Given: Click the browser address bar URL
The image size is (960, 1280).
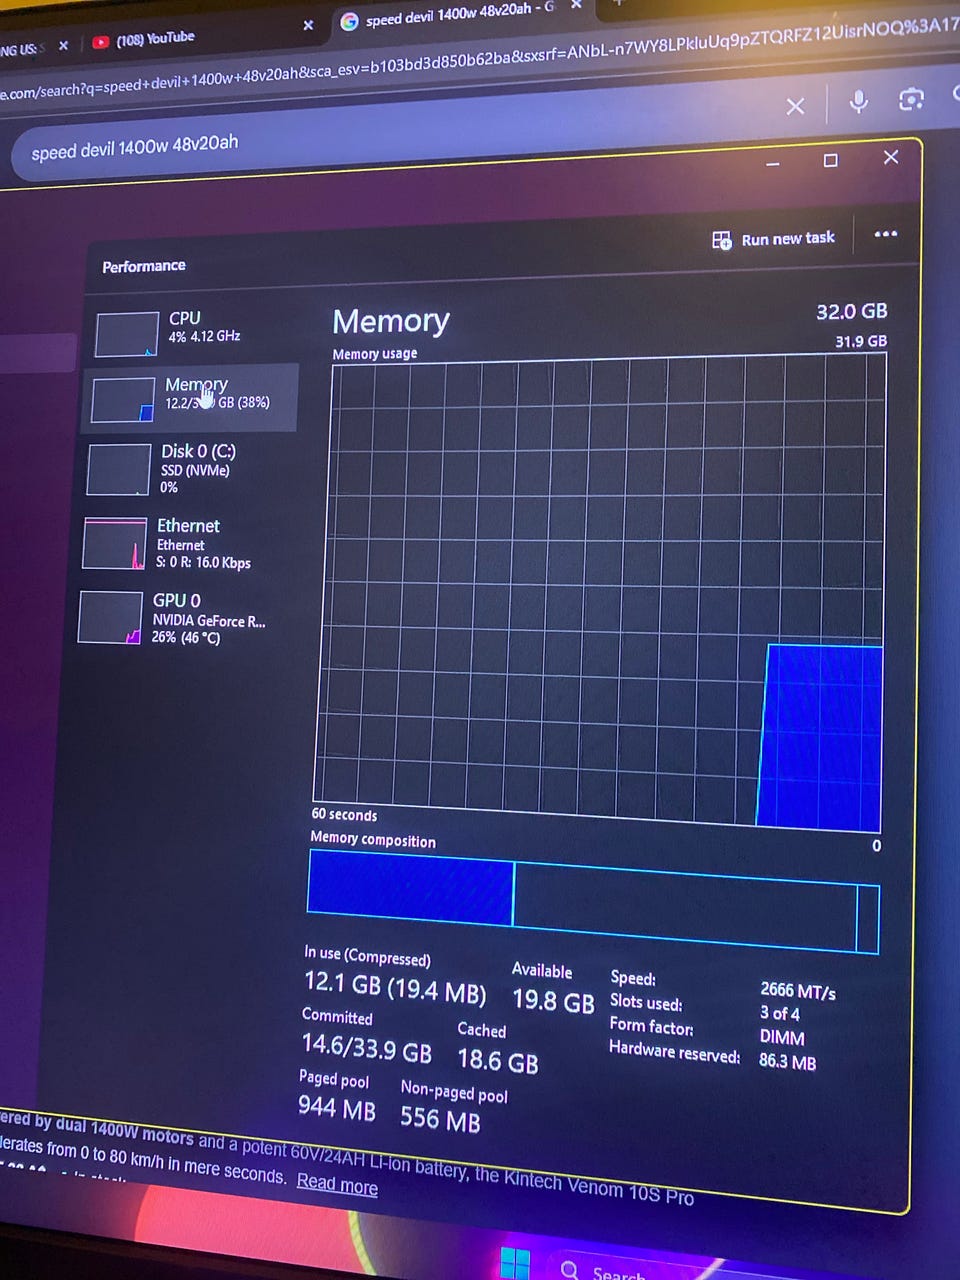Looking at the screenshot, I should pos(480,60).
